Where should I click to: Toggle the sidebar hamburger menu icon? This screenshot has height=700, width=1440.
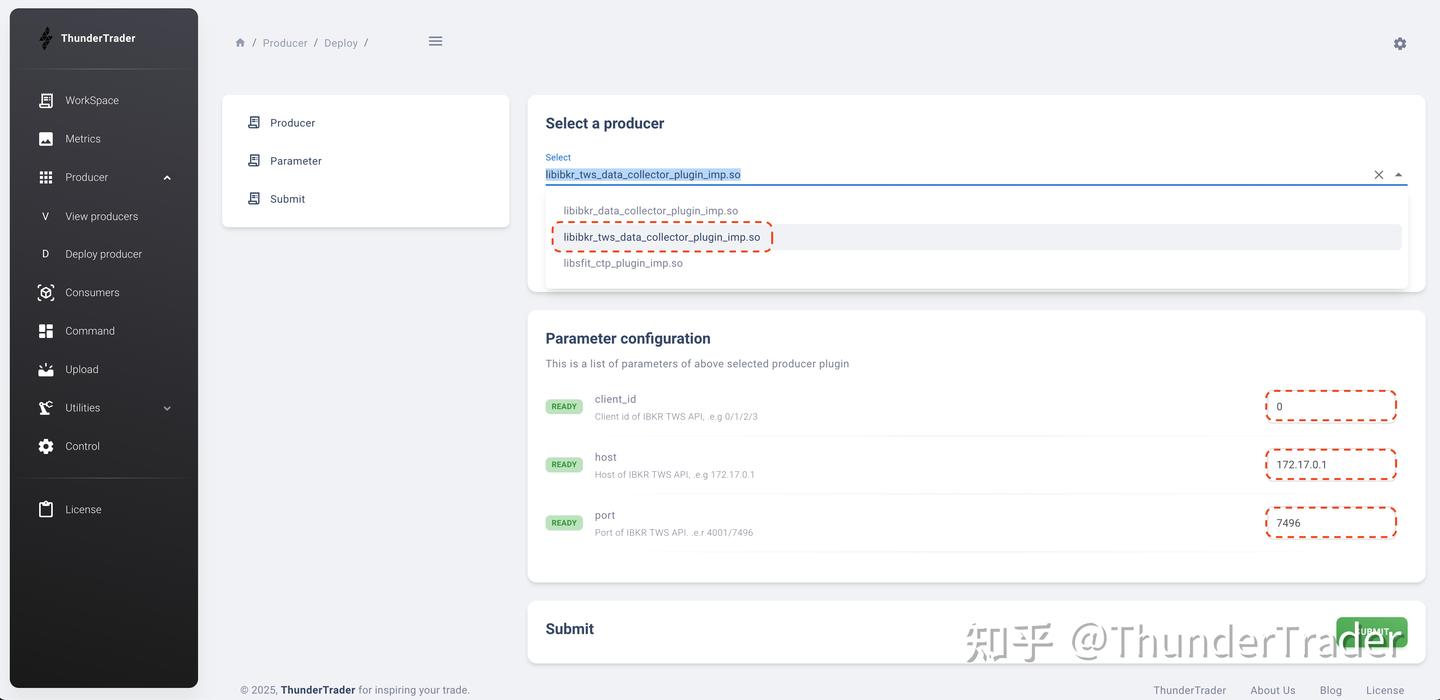(x=435, y=41)
